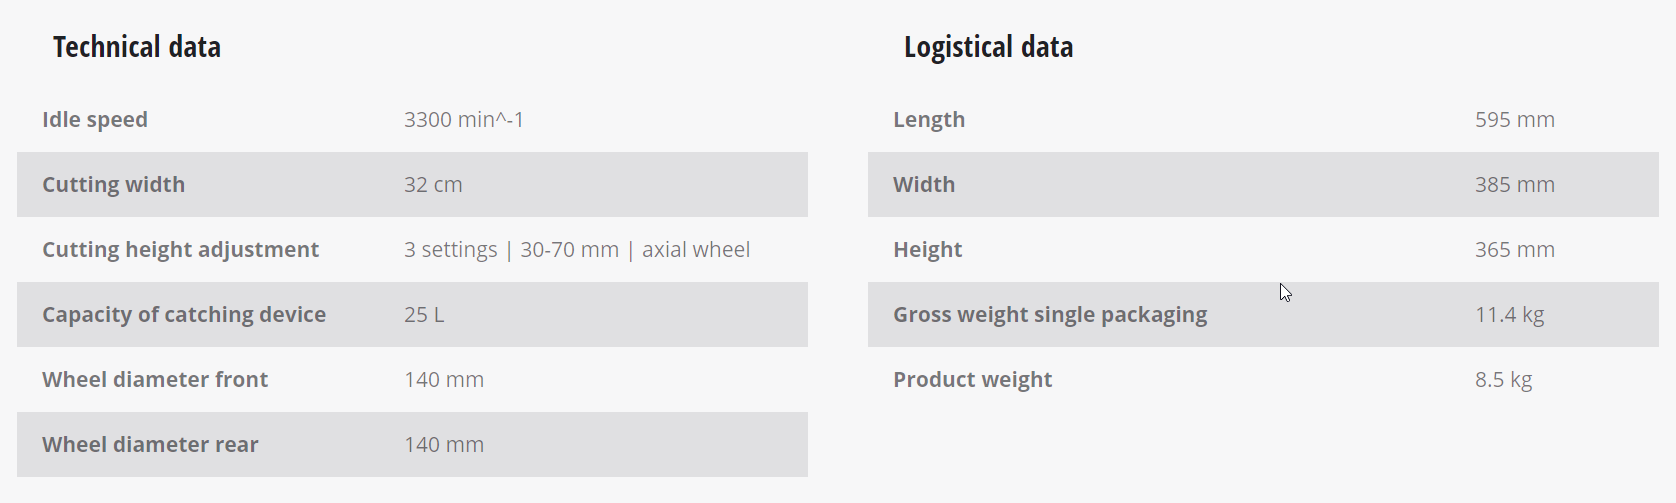Select the Capacity of catching device label
This screenshot has height=503, width=1676.
click(x=184, y=315)
